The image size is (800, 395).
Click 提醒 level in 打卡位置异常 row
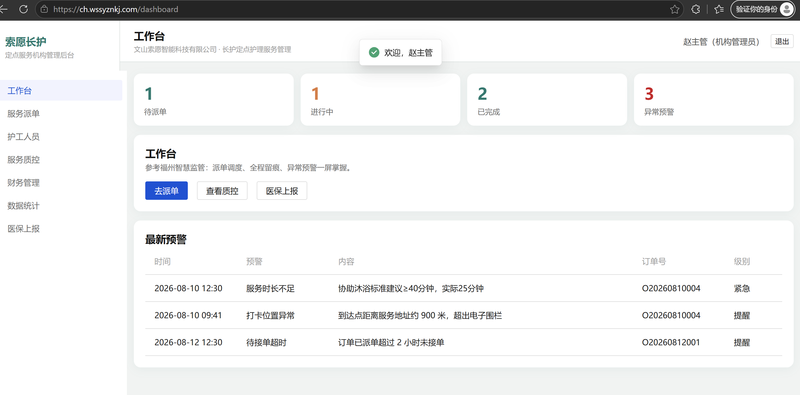(x=742, y=315)
